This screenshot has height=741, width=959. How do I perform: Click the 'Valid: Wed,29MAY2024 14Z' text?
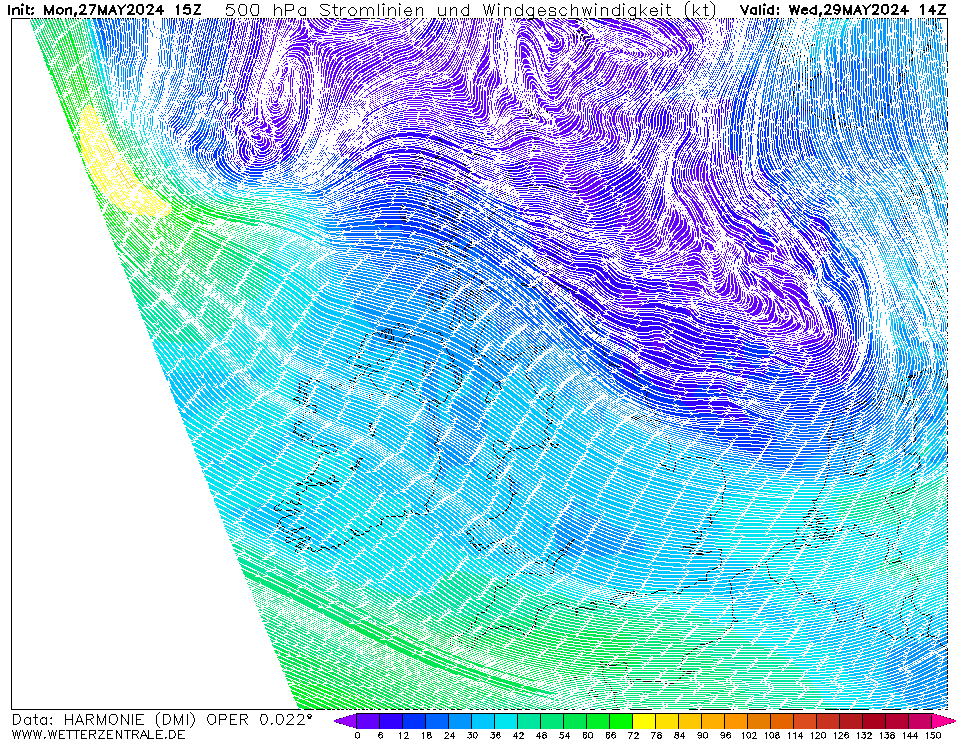[845, 9]
